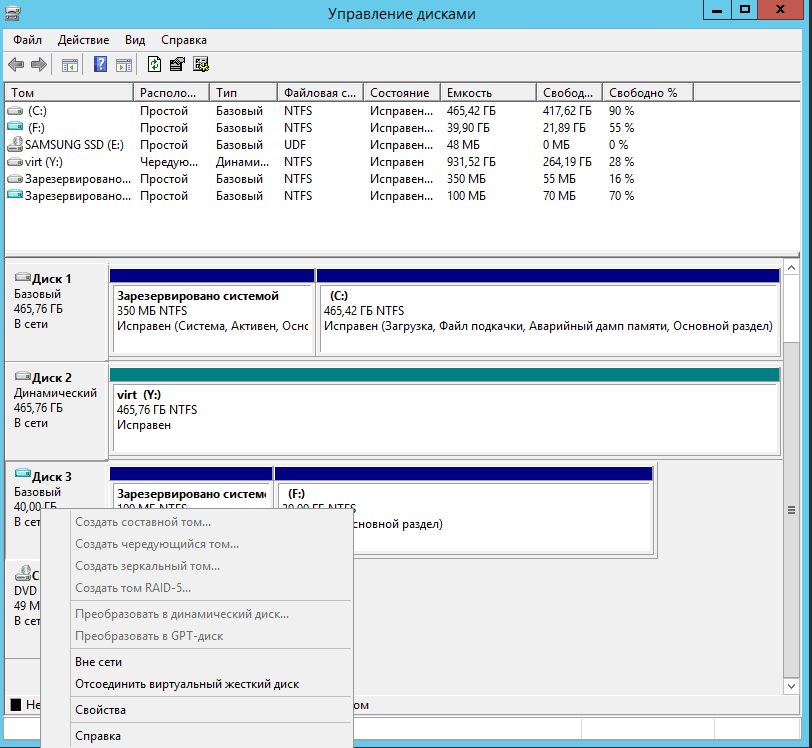Open the Вид menu
812x748 pixels.
click(135, 40)
